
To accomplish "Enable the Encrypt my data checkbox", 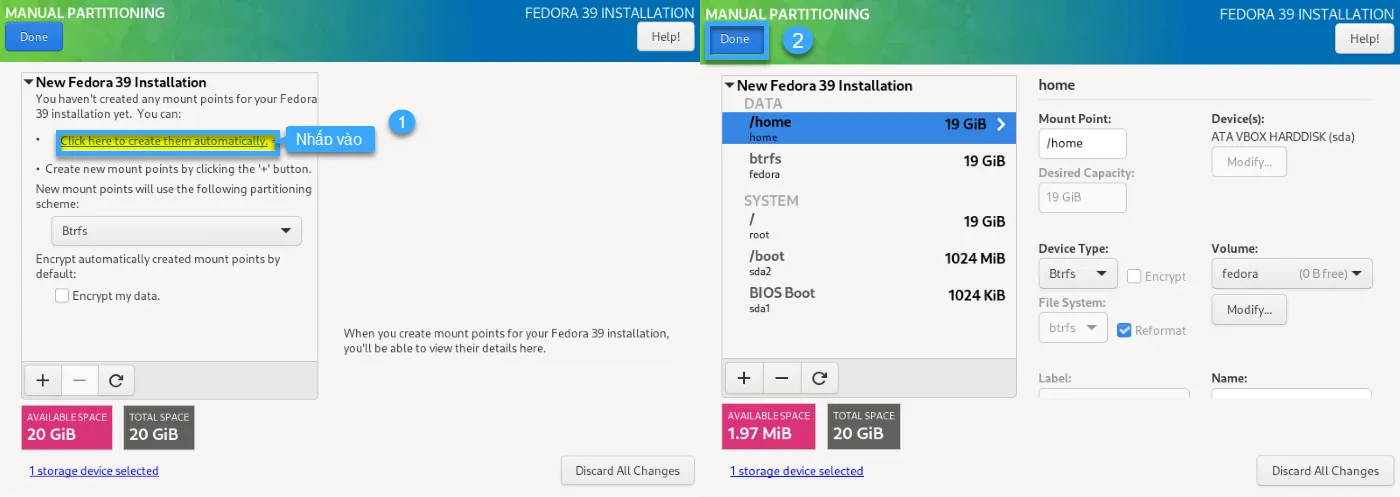I will 63,296.
